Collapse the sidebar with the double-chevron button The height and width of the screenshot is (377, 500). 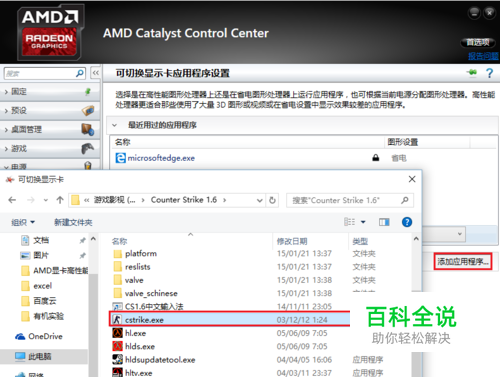pos(96,73)
